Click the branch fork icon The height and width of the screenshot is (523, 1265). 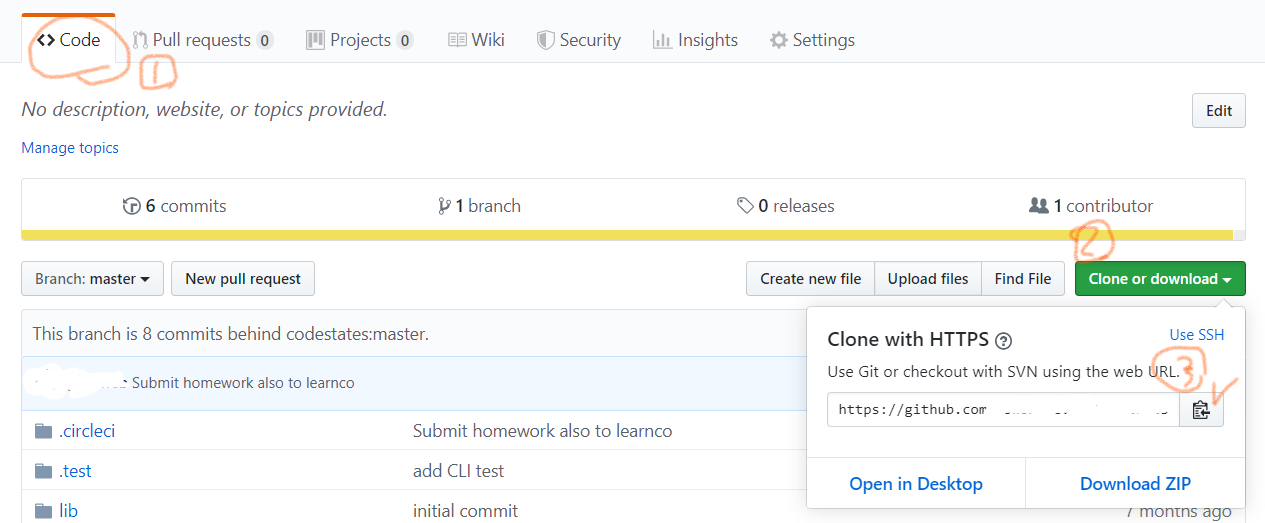coord(444,206)
